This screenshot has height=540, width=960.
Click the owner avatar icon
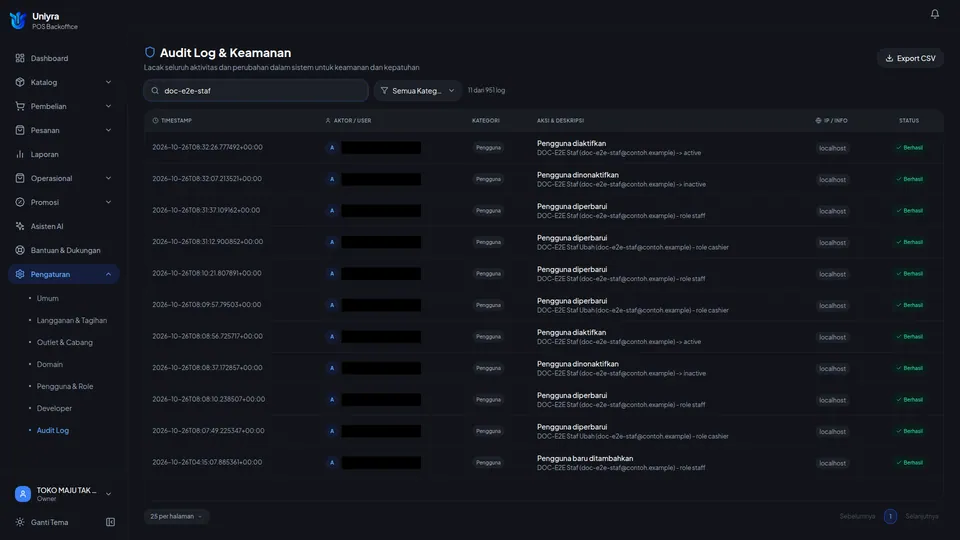pyautogui.click(x=23, y=493)
